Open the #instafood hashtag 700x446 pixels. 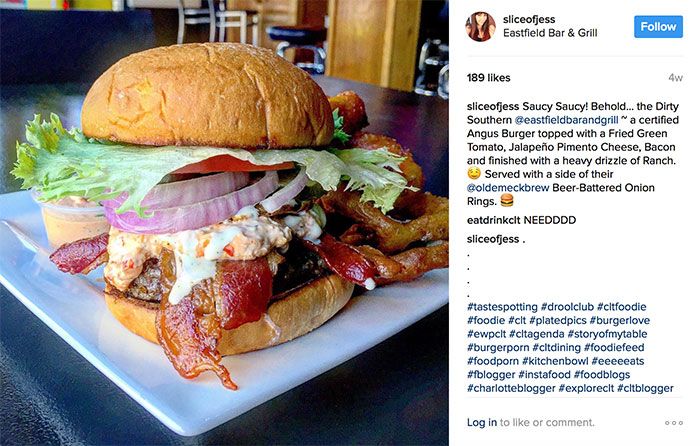(544, 375)
